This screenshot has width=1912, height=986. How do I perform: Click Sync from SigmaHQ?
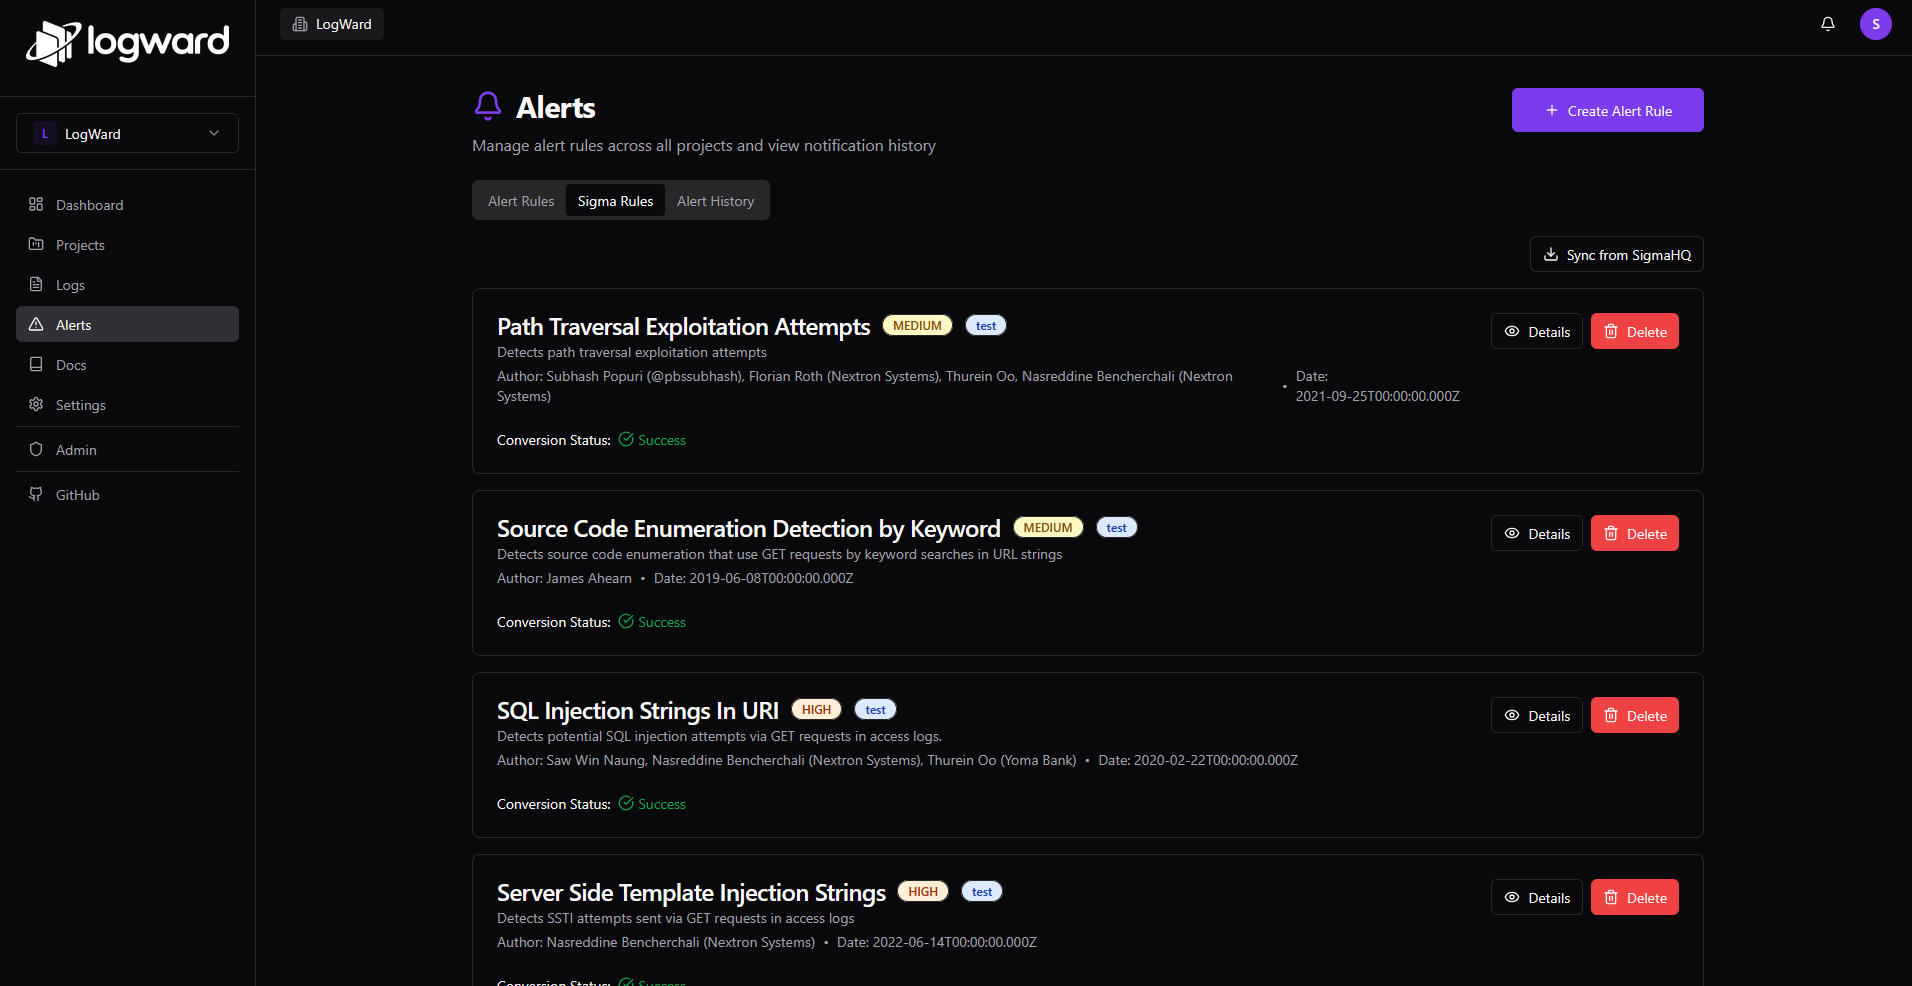(x=1616, y=254)
